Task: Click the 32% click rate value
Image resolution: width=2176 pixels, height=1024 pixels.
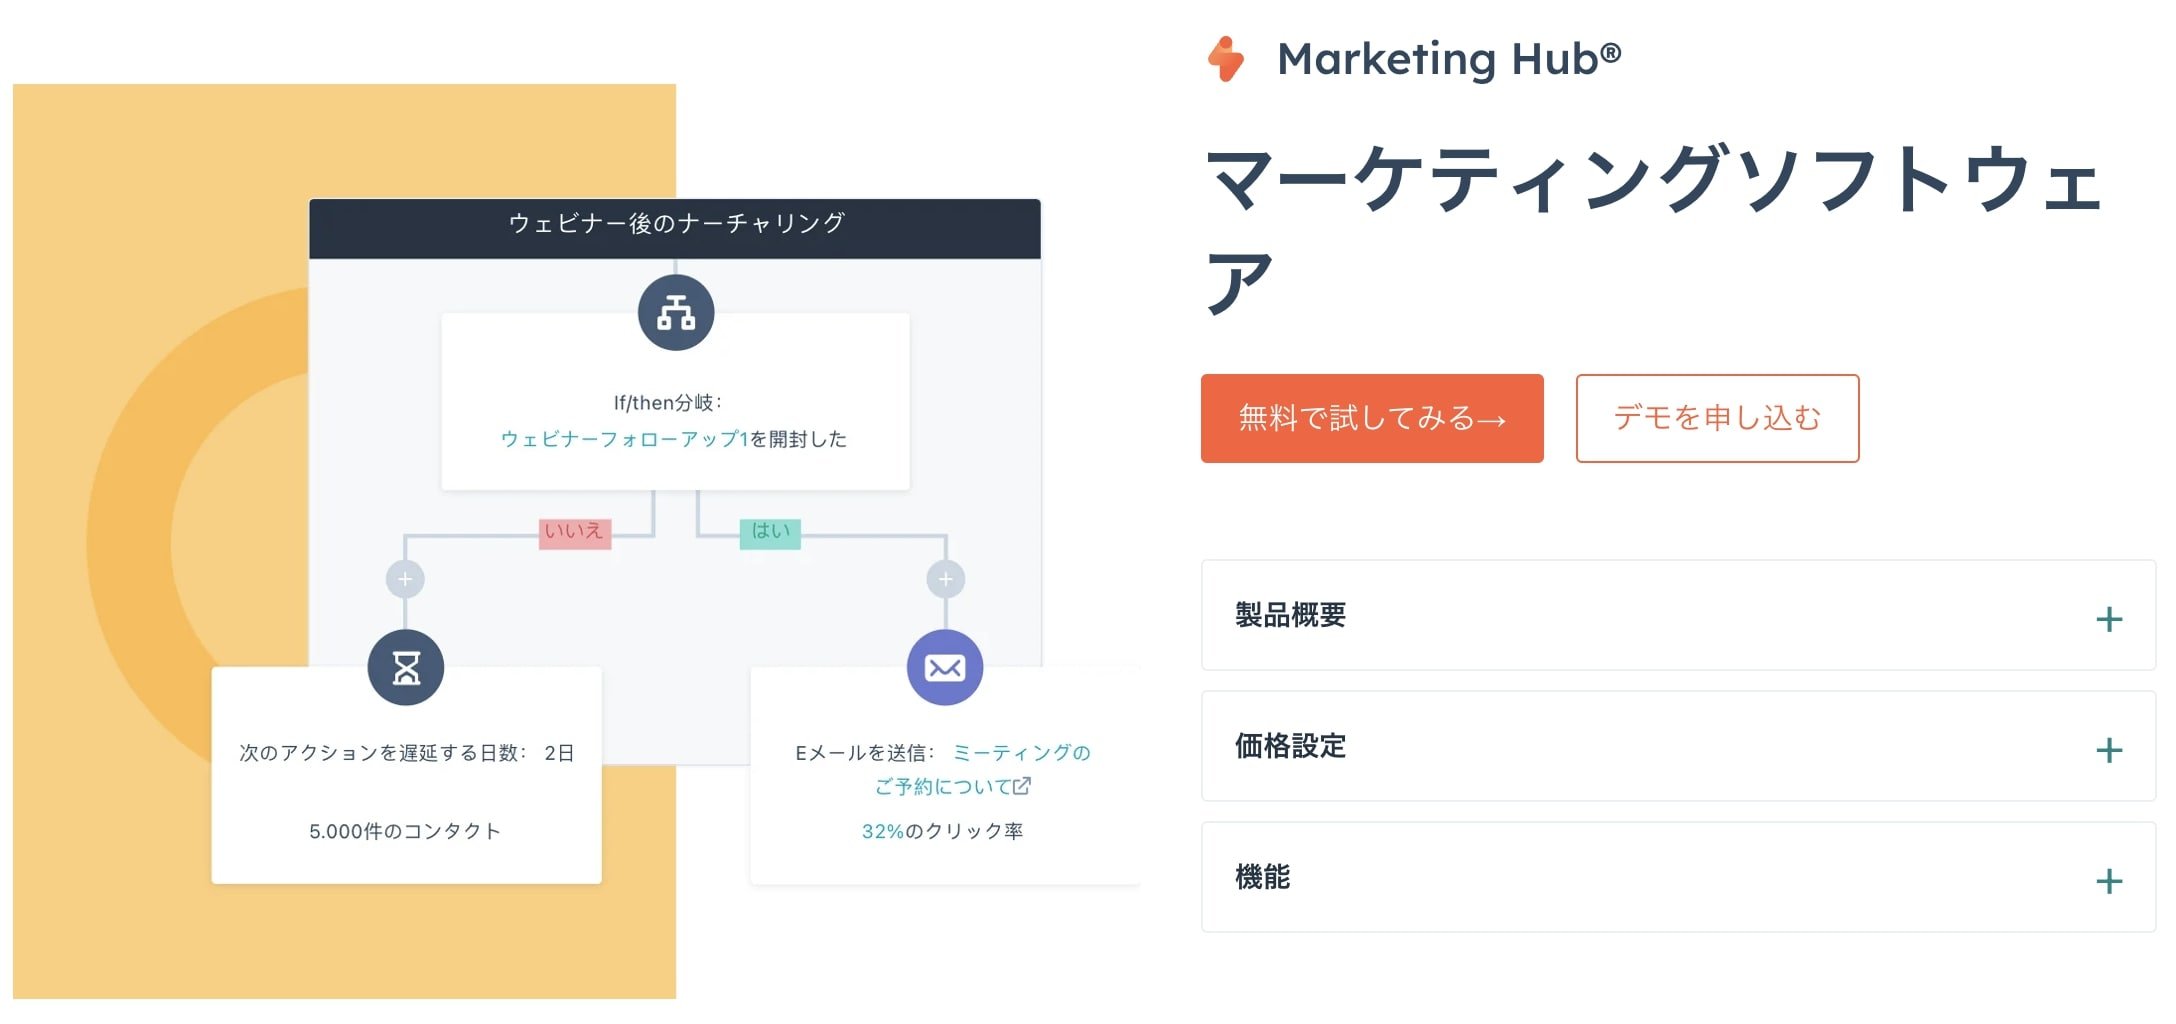Action: [x=882, y=831]
